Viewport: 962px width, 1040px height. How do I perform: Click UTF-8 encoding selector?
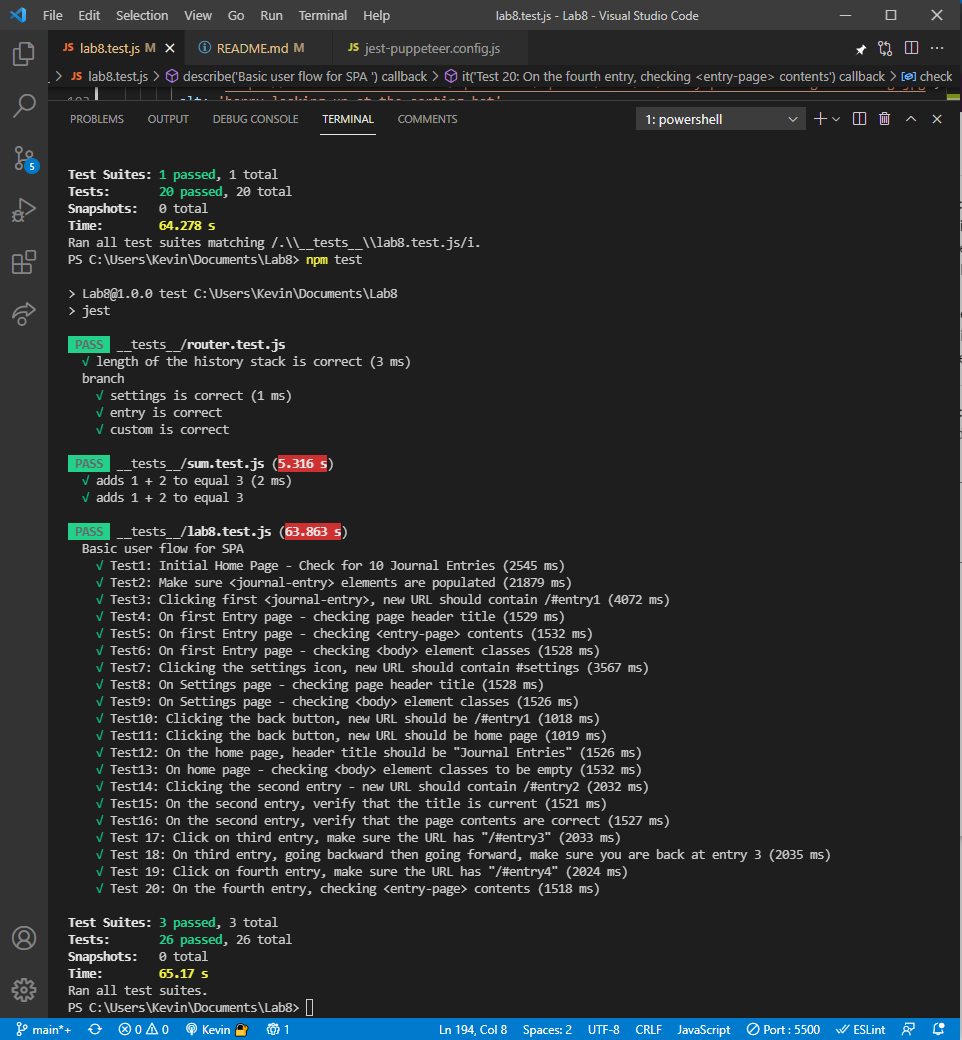pos(604,1029)
